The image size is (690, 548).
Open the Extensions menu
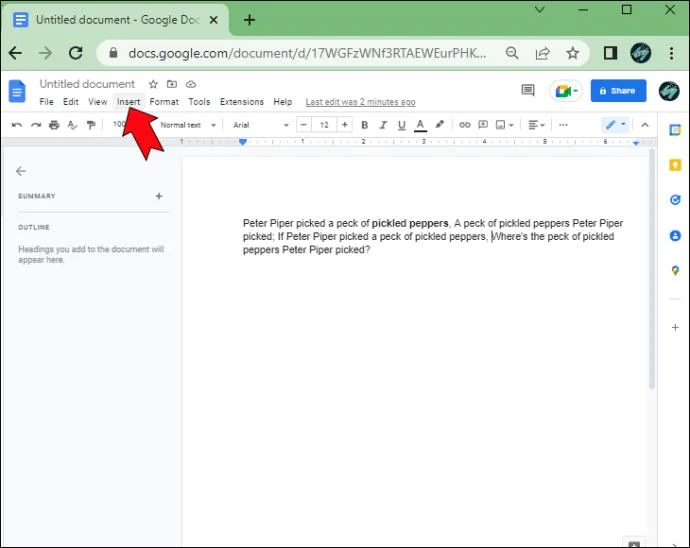point(242,102)
